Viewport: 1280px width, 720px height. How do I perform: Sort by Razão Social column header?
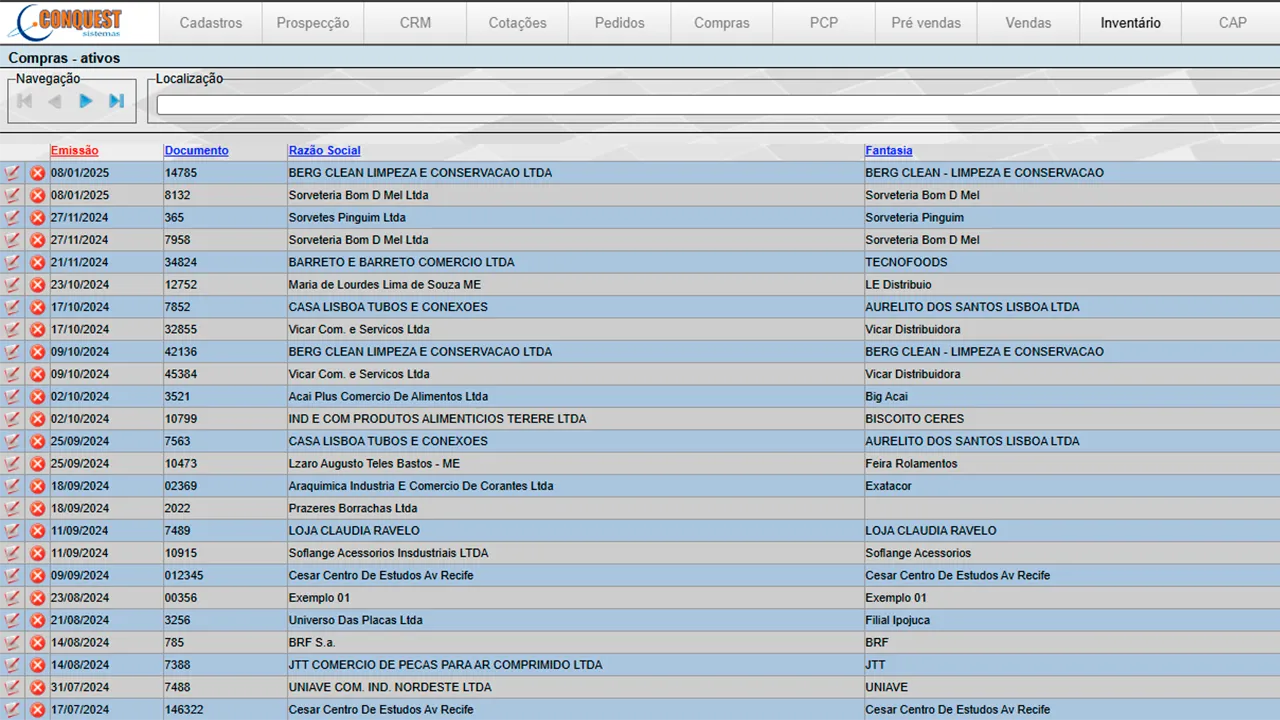pos(325,151)
